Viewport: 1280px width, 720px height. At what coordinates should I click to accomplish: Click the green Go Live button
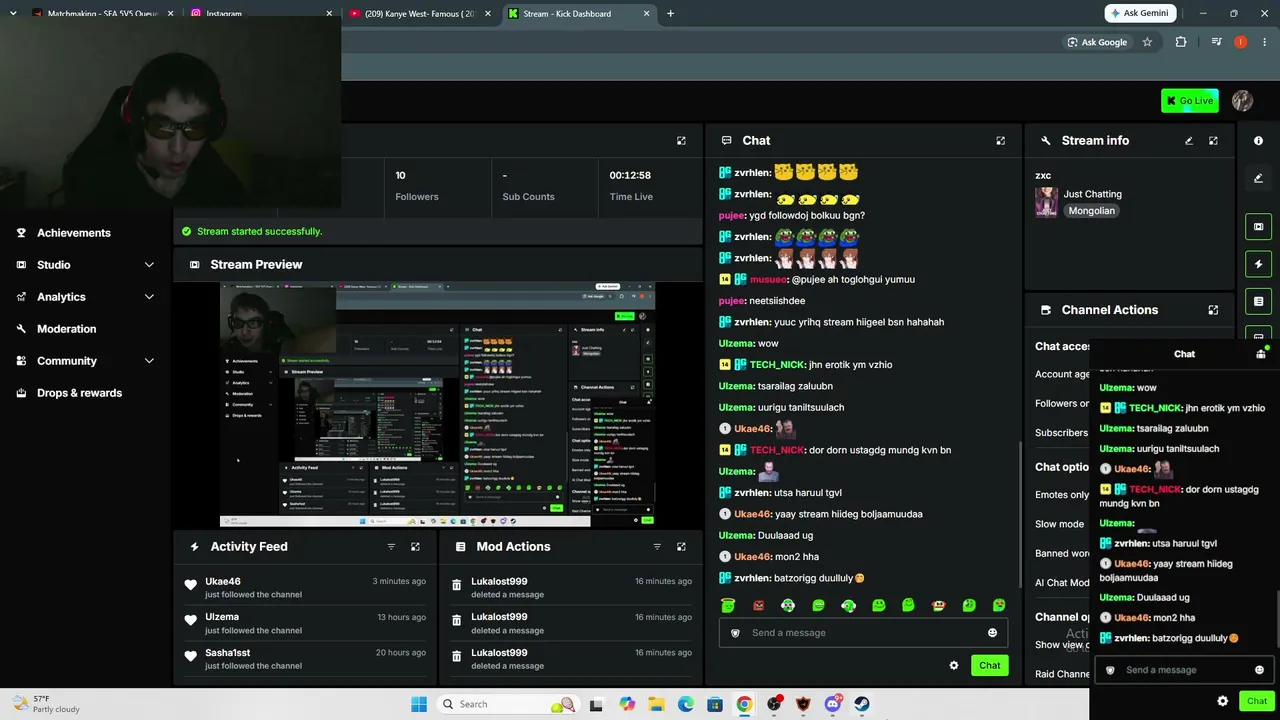click(x=1190, y=100)
